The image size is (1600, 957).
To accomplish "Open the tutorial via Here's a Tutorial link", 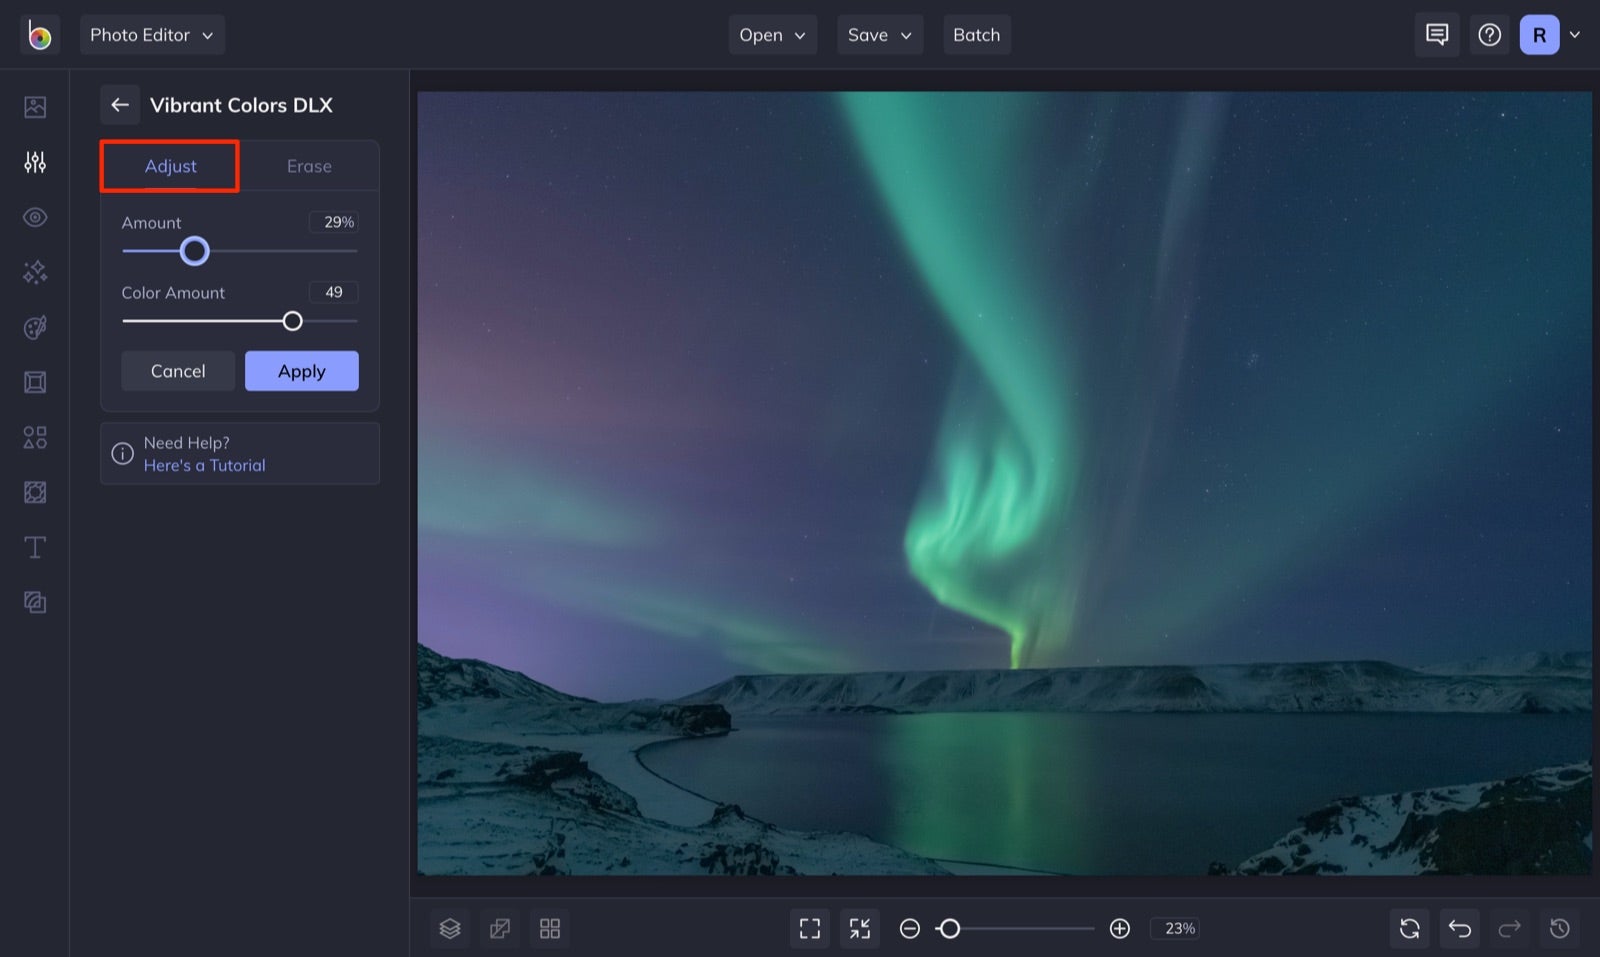I will coord(205,465).
